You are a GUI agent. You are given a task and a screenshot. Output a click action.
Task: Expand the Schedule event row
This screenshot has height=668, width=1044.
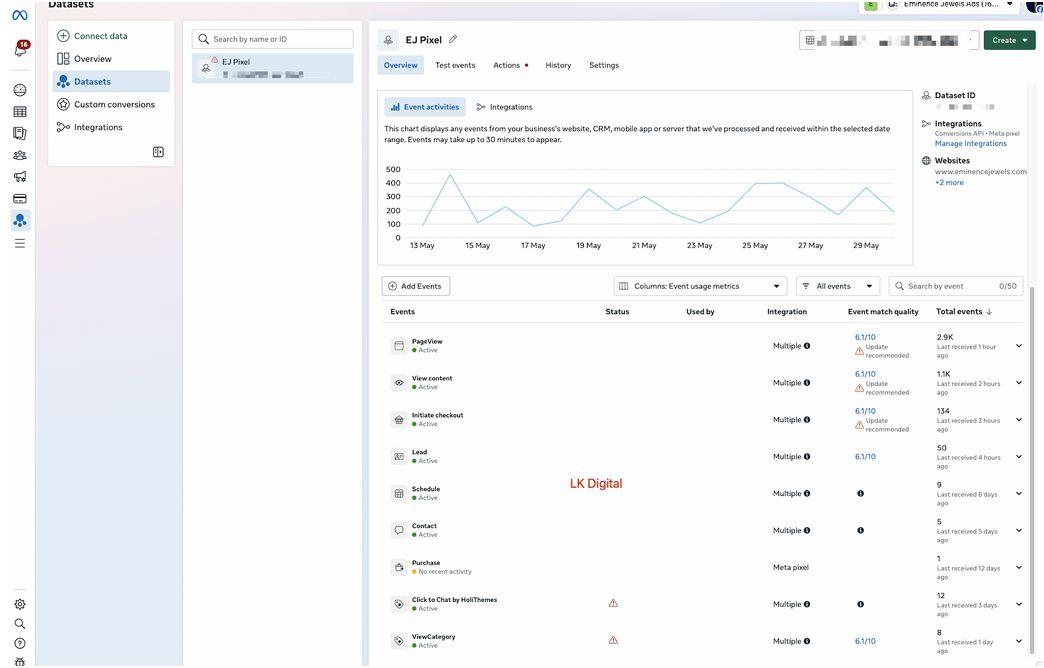[x=1019, y=494]
